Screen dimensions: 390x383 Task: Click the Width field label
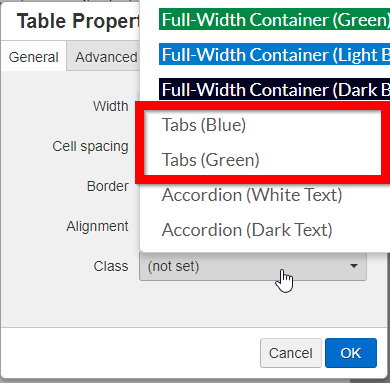pyautogui.click(x=110, y=106)
